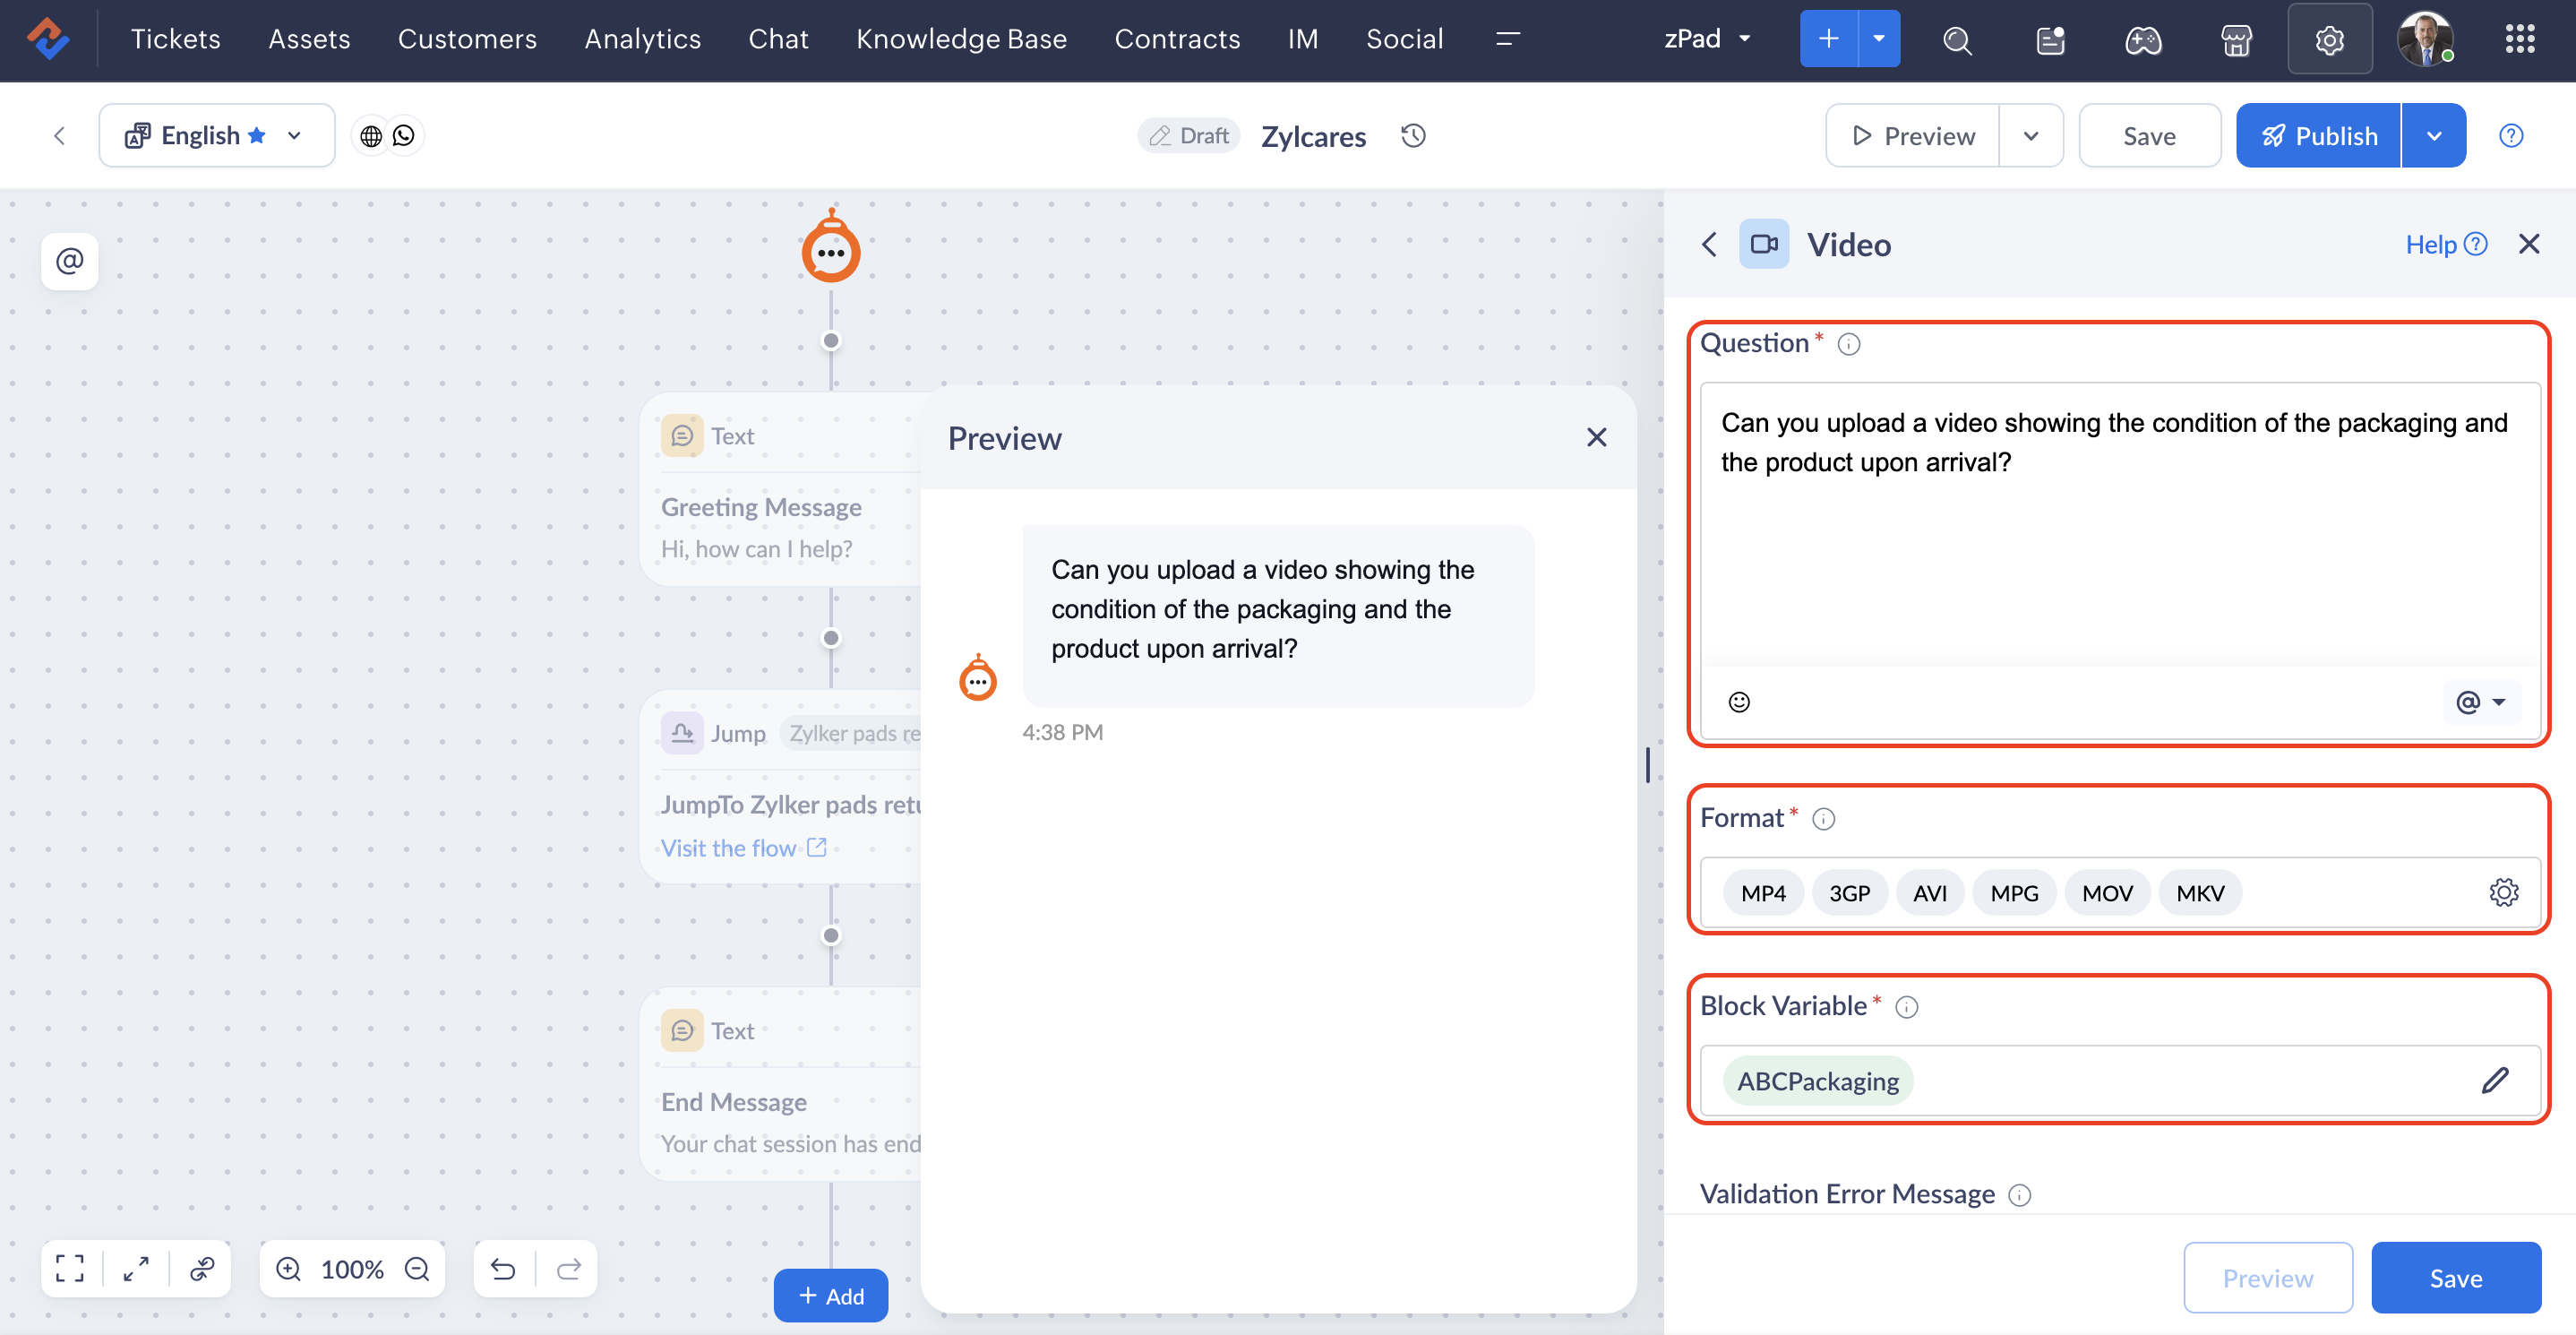
Task: Go to the Analytics tab
Action: pyautogui.click(x=642, y=39)
